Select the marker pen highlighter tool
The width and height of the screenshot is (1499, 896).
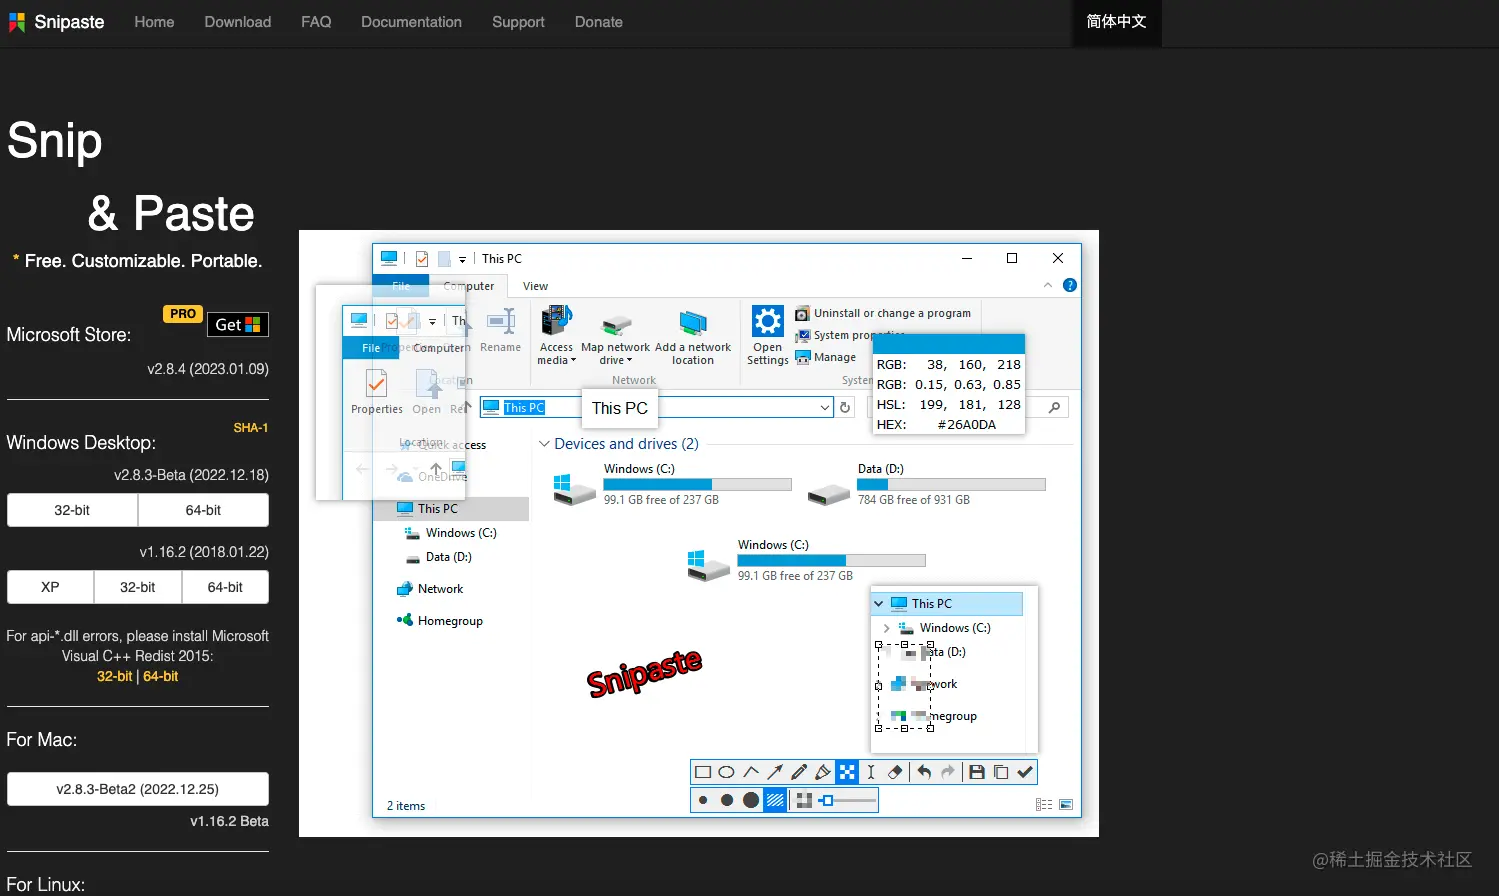(823, 772)
